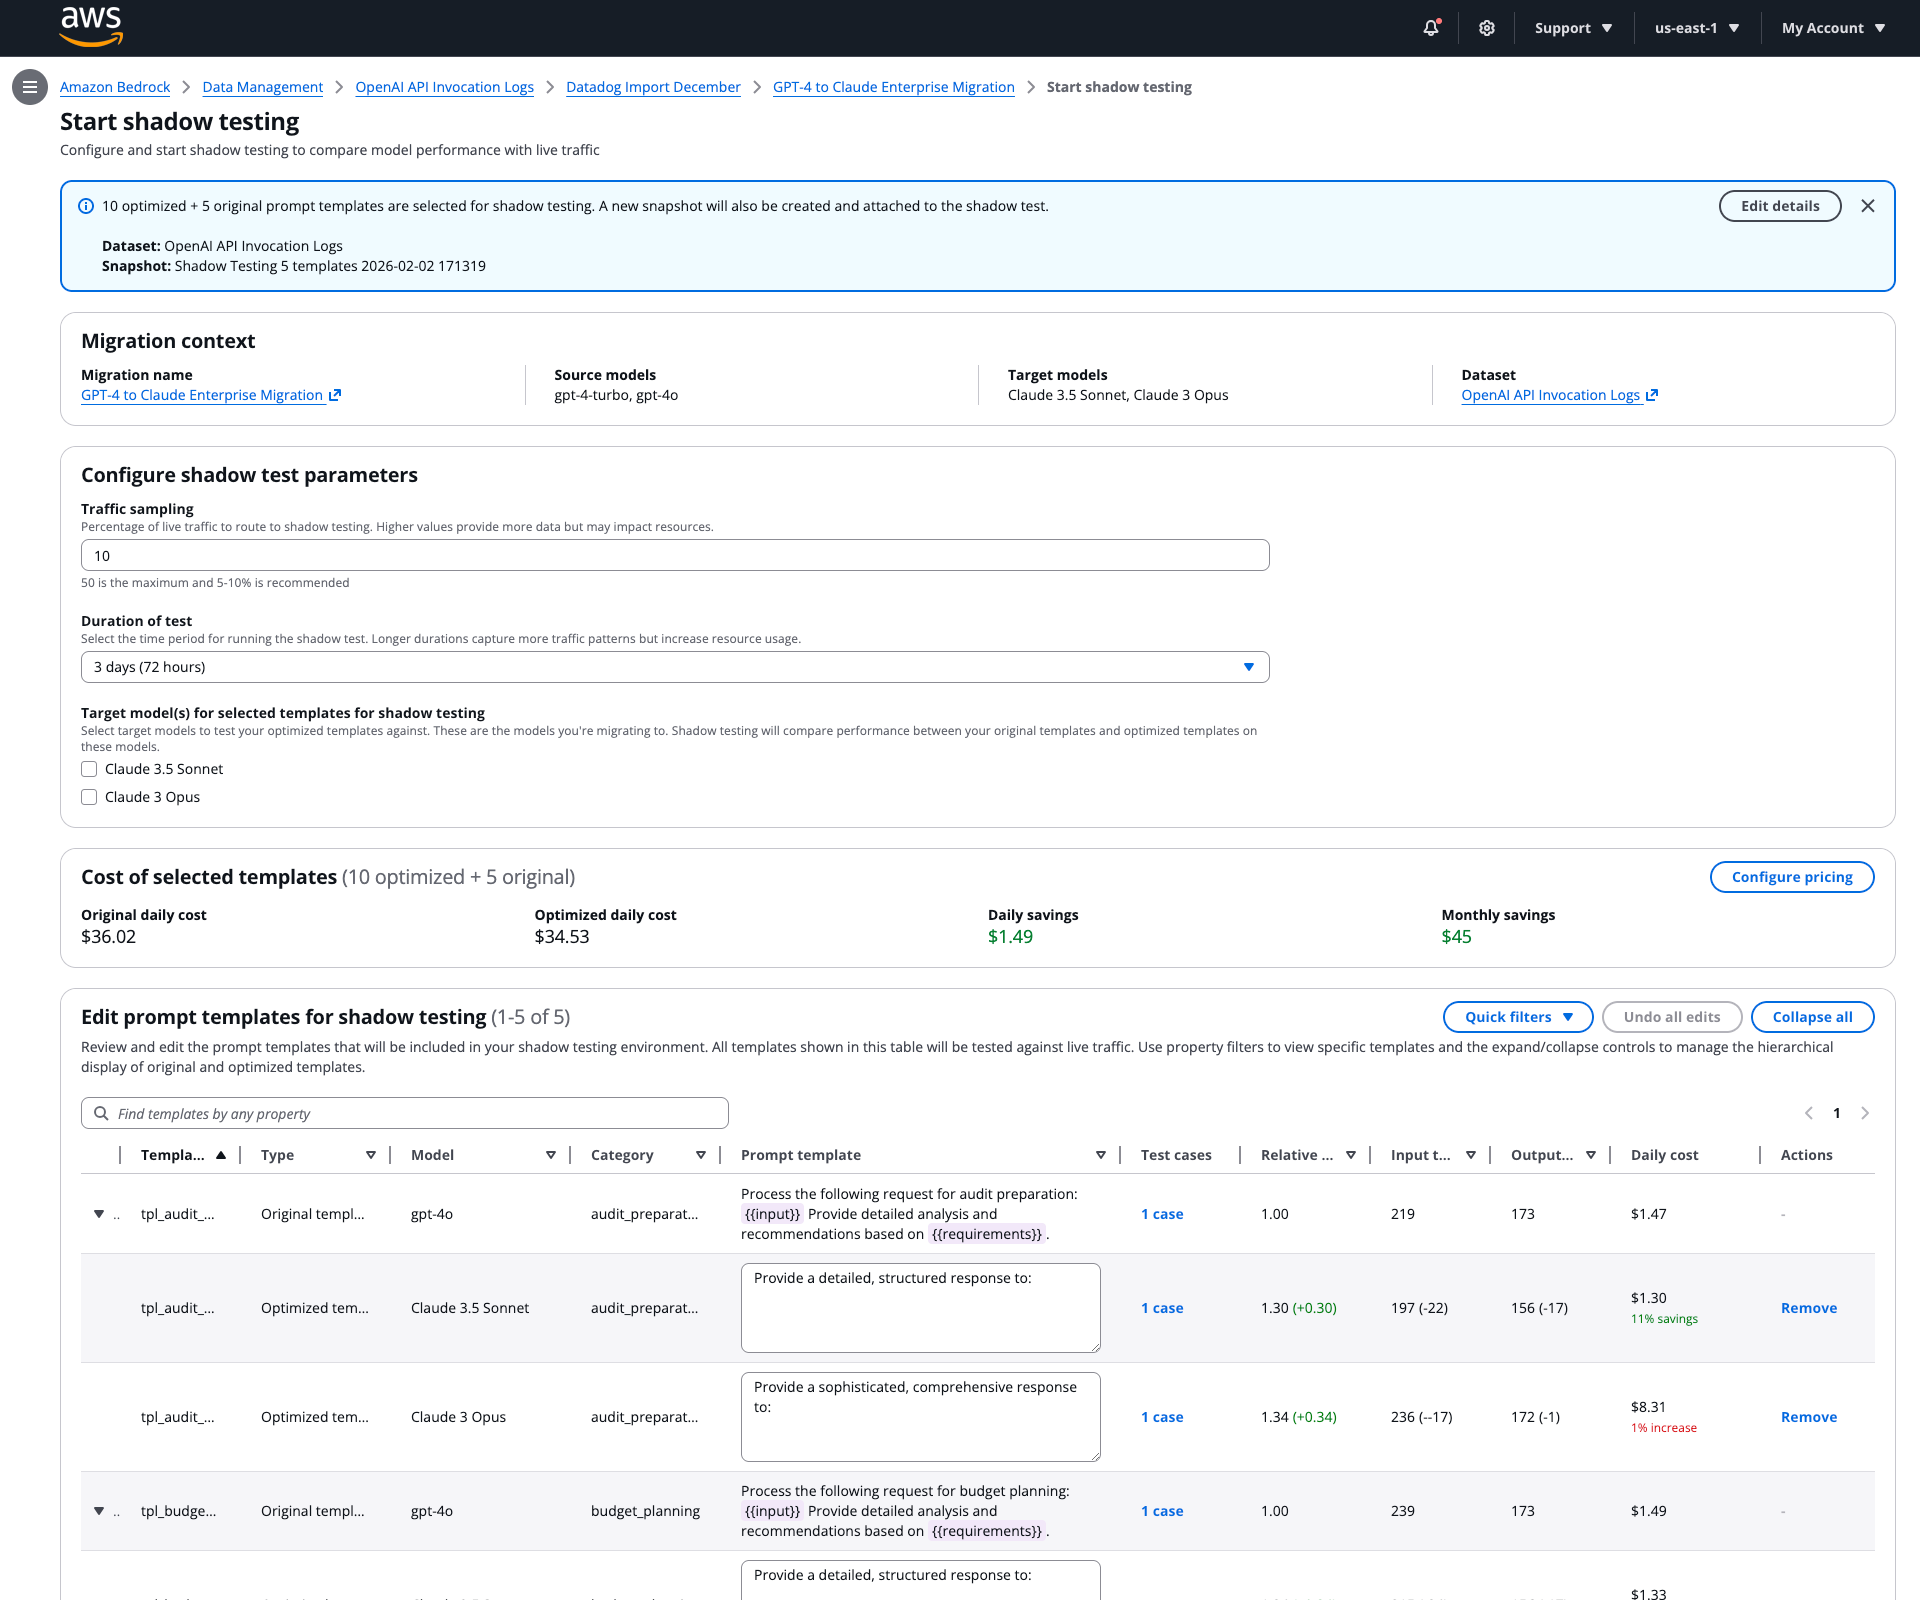Image resolution: width=1920 pixels, height=1600 pixels.
Task: Open the AWS home logo
Action: pos(91,27)
